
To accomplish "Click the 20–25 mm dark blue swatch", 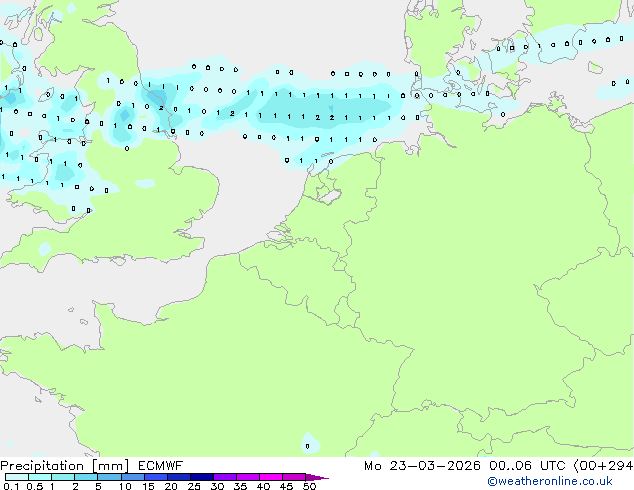I will (x=179, y=477).
